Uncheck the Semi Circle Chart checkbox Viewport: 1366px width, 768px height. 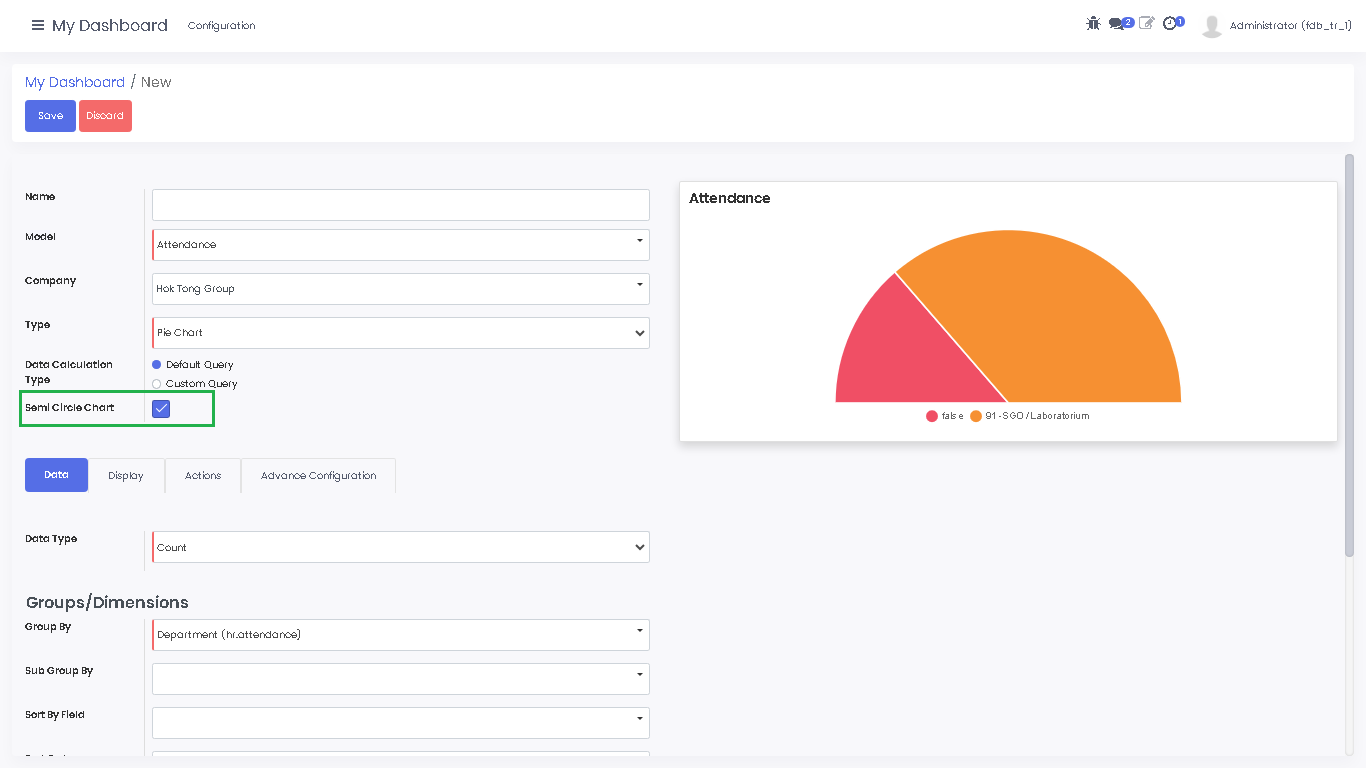click(x=161, y=408)
